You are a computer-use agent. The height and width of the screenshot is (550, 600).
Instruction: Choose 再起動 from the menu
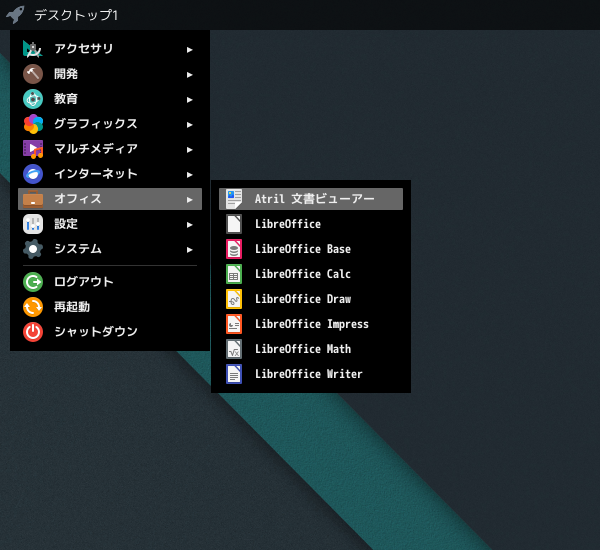[110, 307]
